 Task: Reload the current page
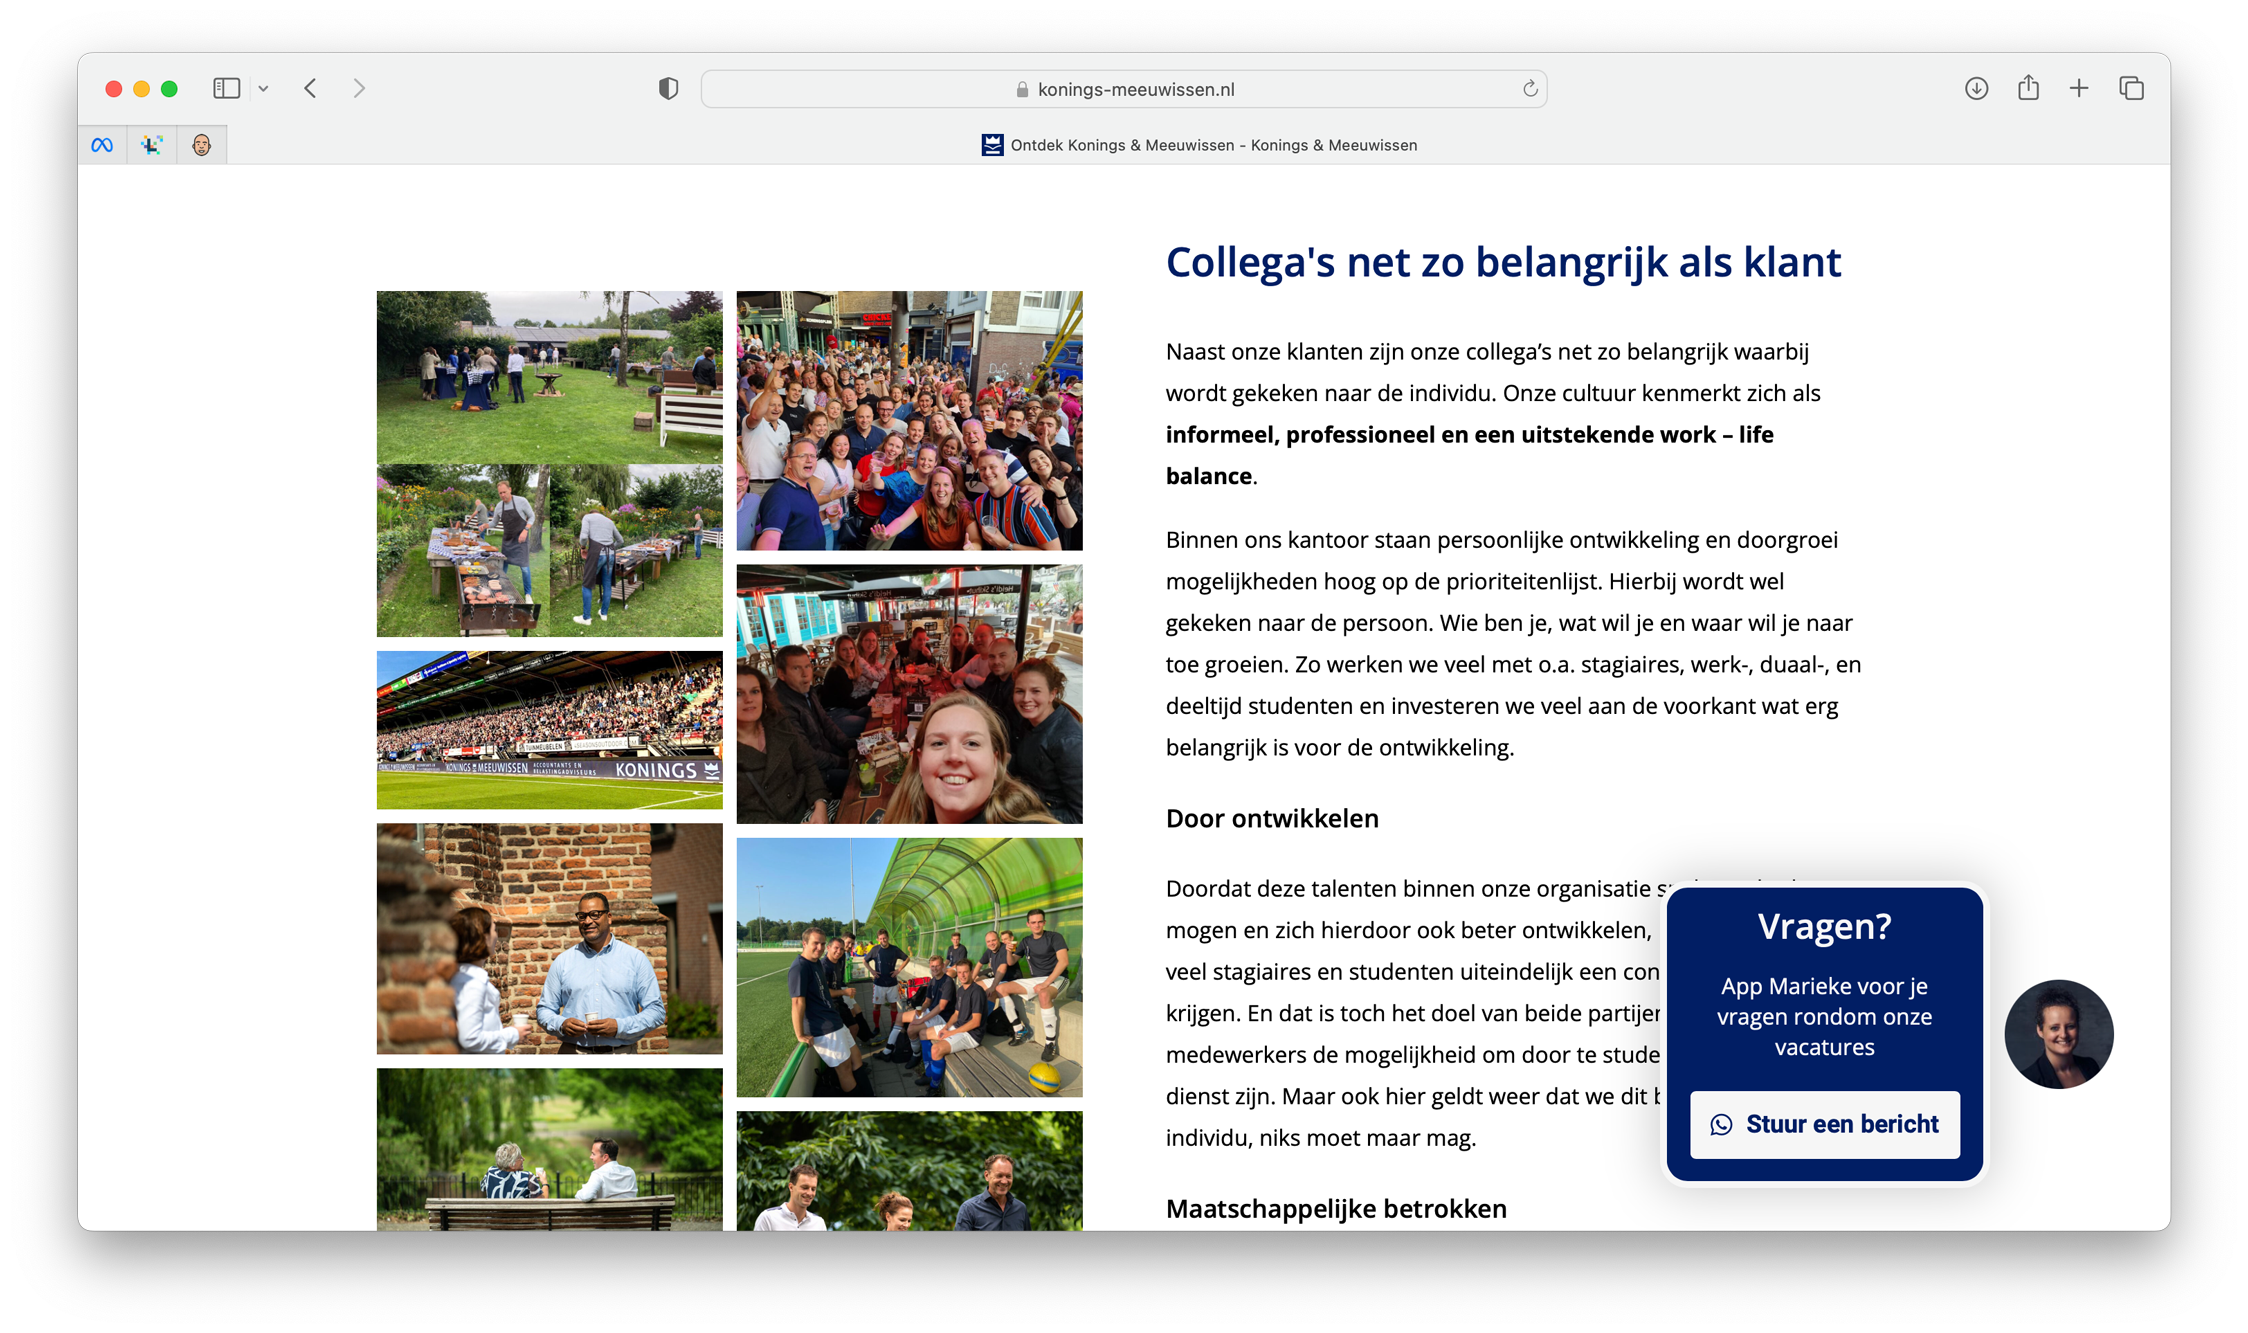click(x=1529, y=89)
